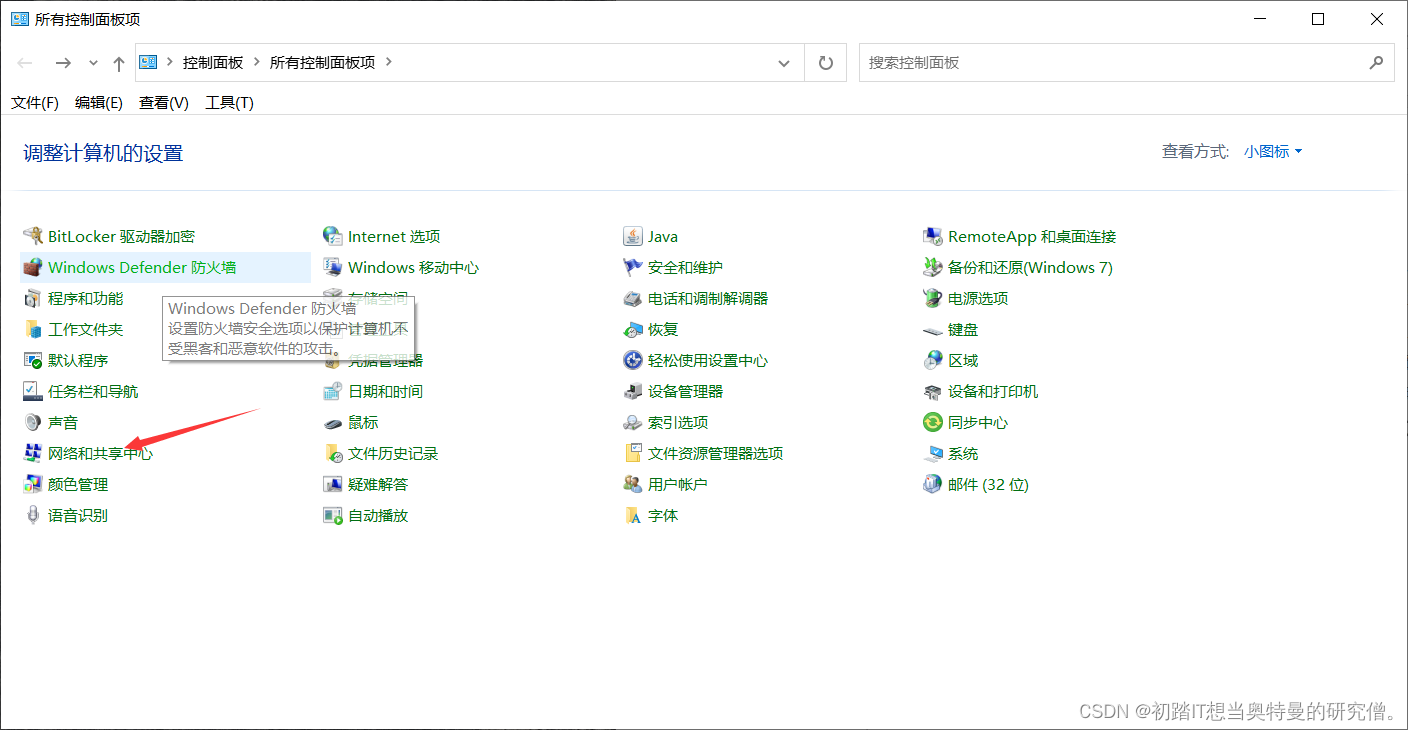This screenshot has height=730, width=1408.
Task: Open the 文件(F) menu
Action: pyautogui.click(x=35, y=103)
